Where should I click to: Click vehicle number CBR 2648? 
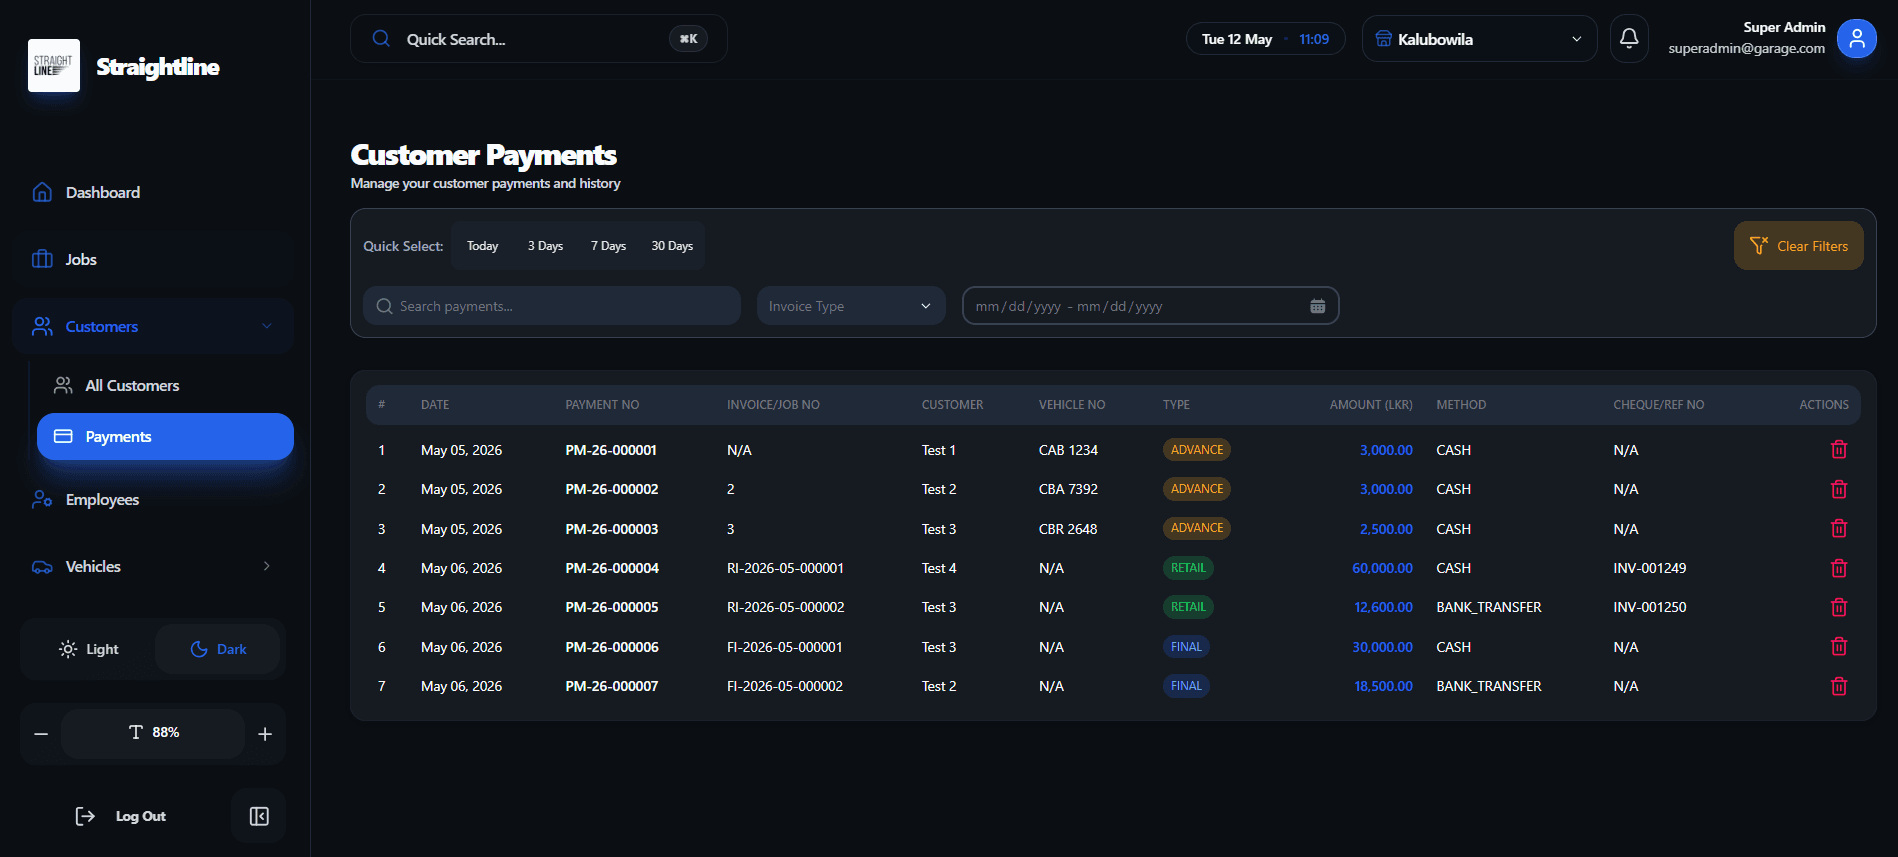pyautogui.click(x=1068, y=529)
